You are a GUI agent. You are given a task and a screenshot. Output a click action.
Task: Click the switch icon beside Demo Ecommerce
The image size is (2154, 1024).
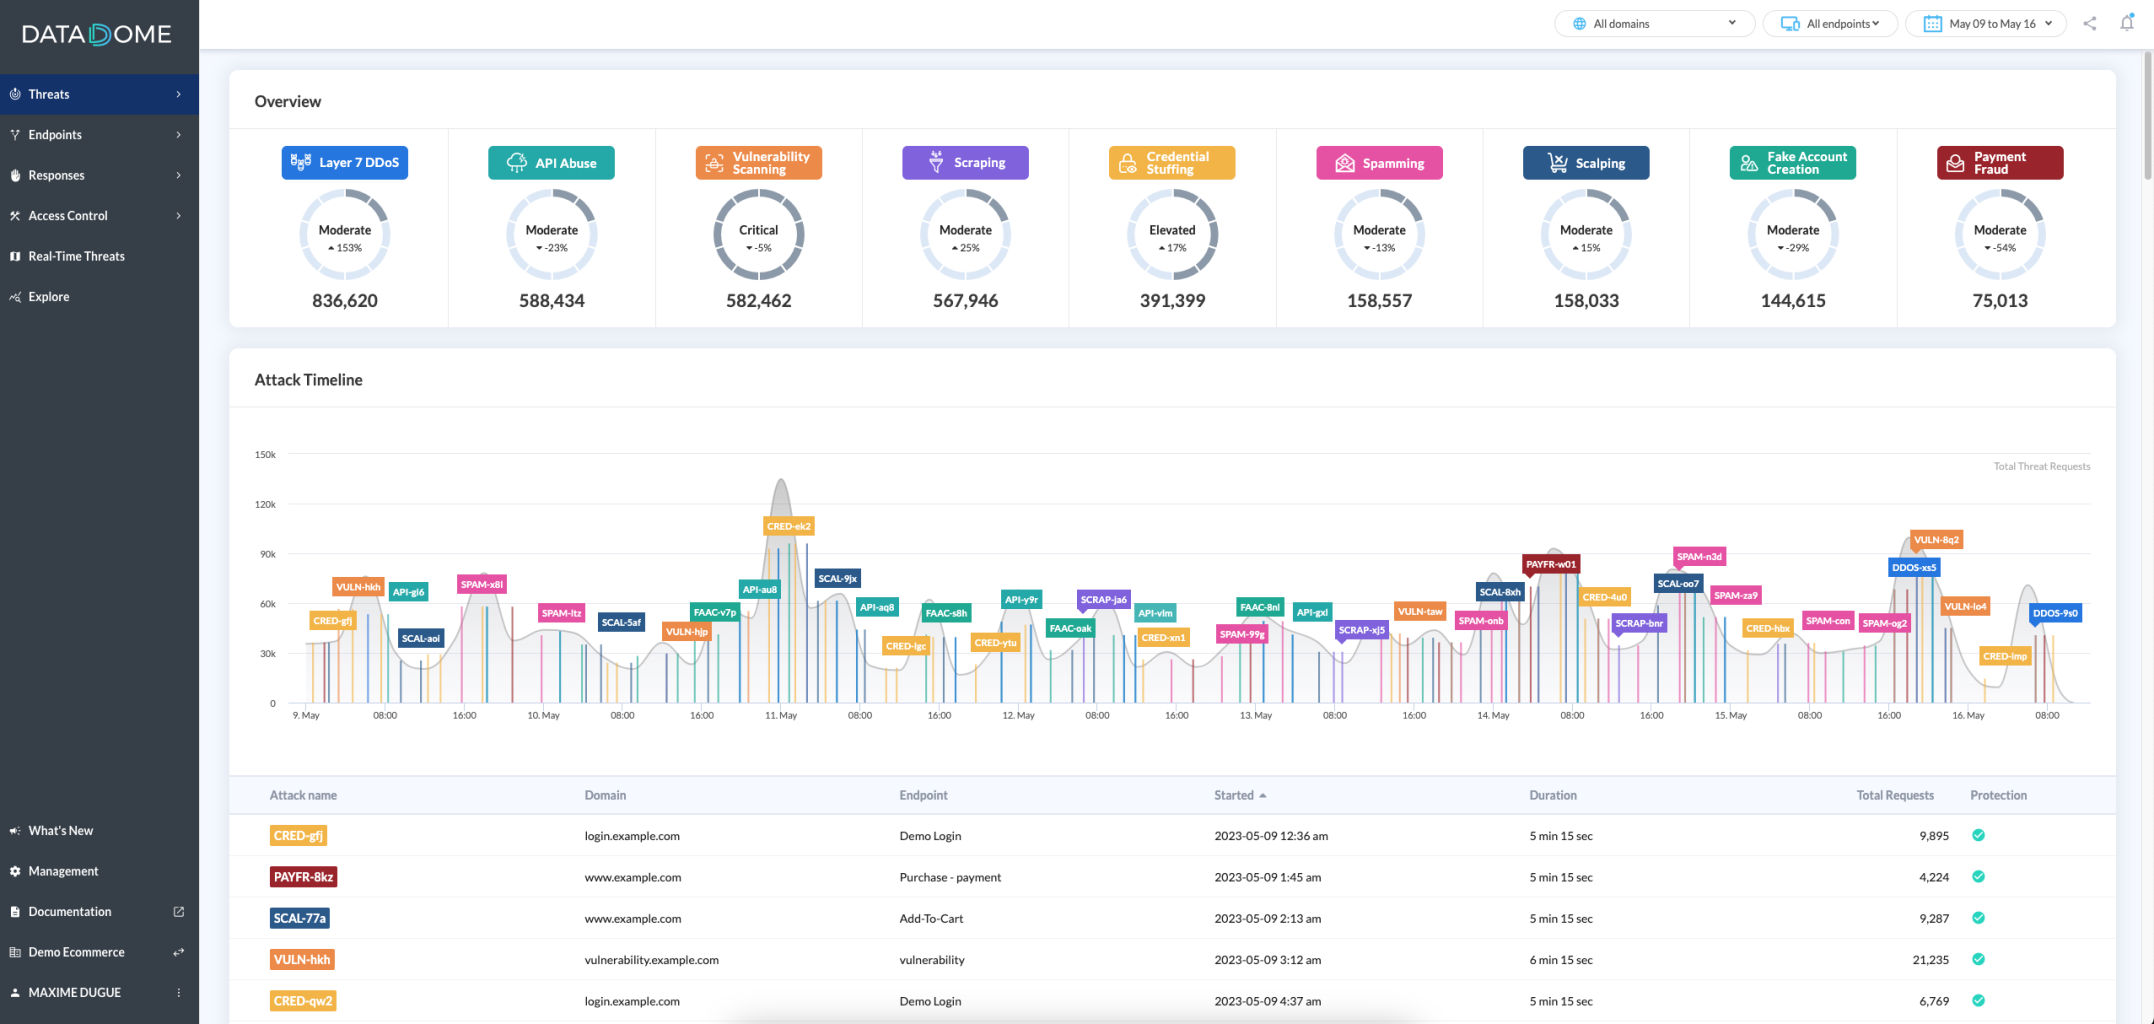179,952
